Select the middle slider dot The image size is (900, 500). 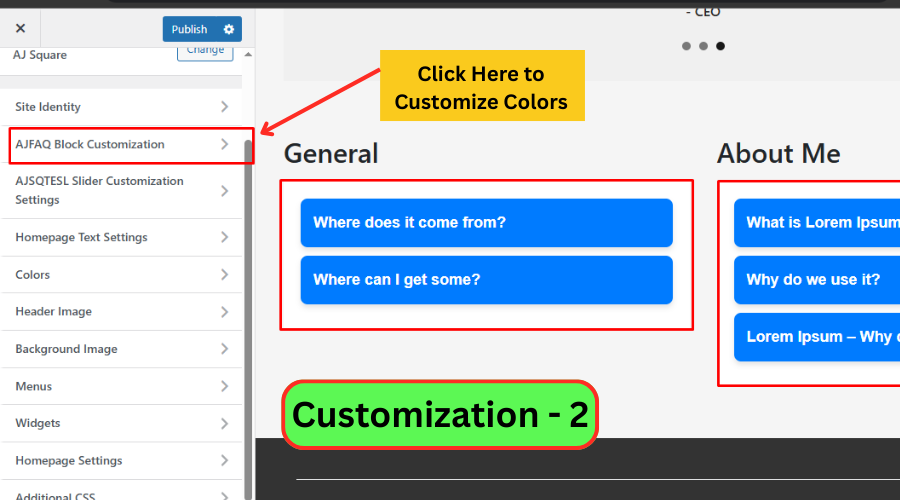[703, 46]
